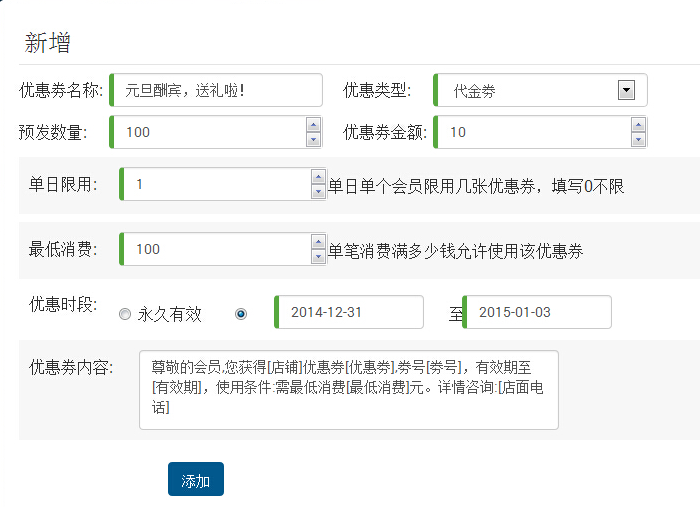Select the date range radio button
This screenshot has height=507, width=700.
click(240, 314)
